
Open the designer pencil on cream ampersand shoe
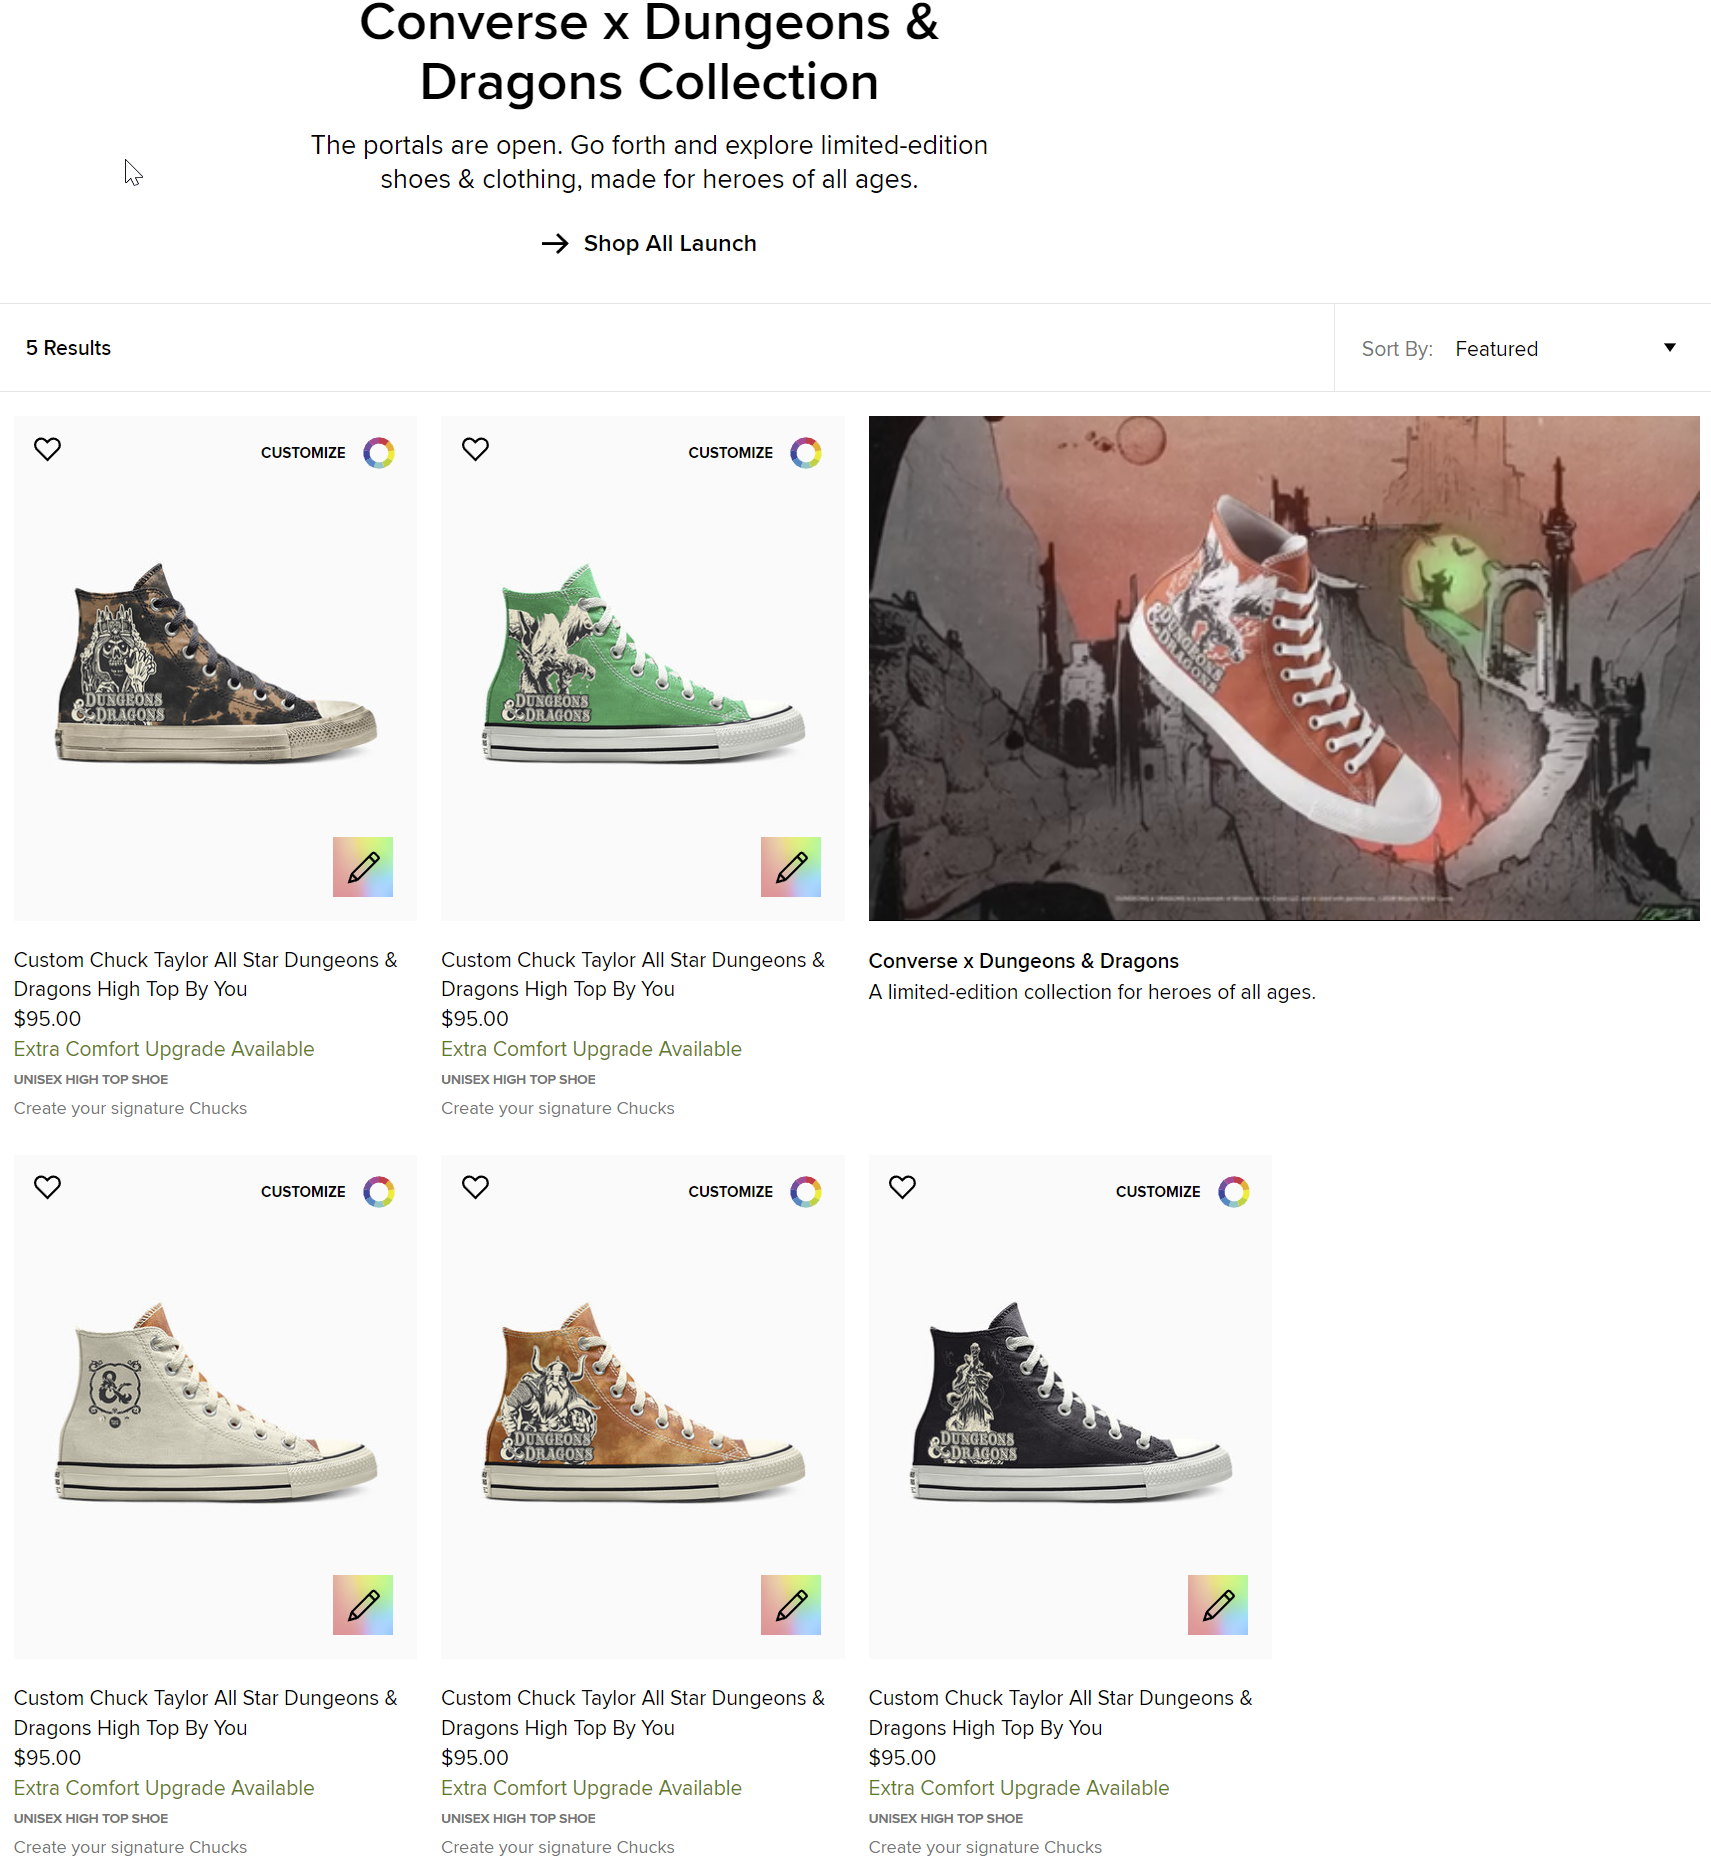363,1605
